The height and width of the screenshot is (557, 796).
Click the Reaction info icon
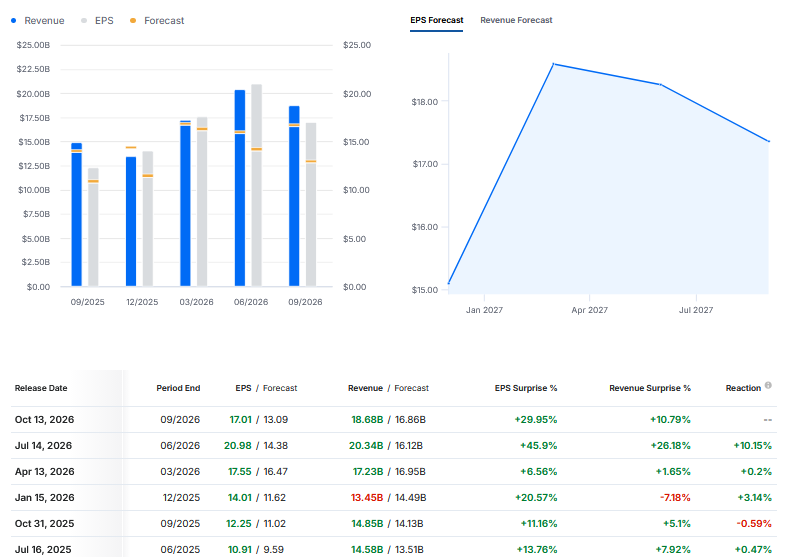[x=768, y=385]
